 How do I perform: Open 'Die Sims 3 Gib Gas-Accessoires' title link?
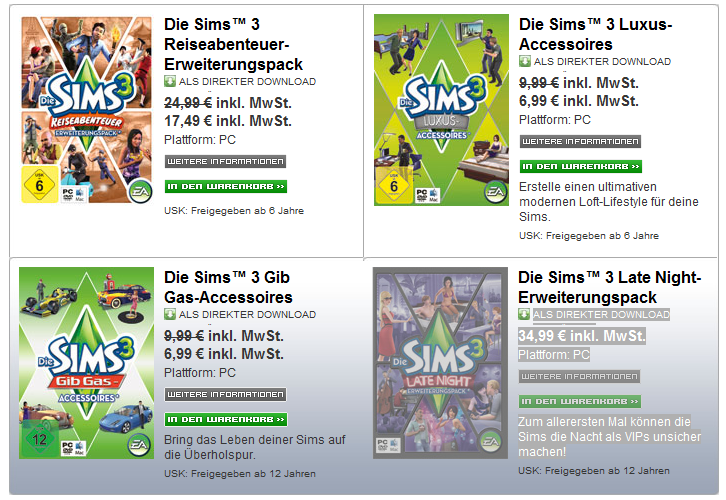(x=240, y=287)
